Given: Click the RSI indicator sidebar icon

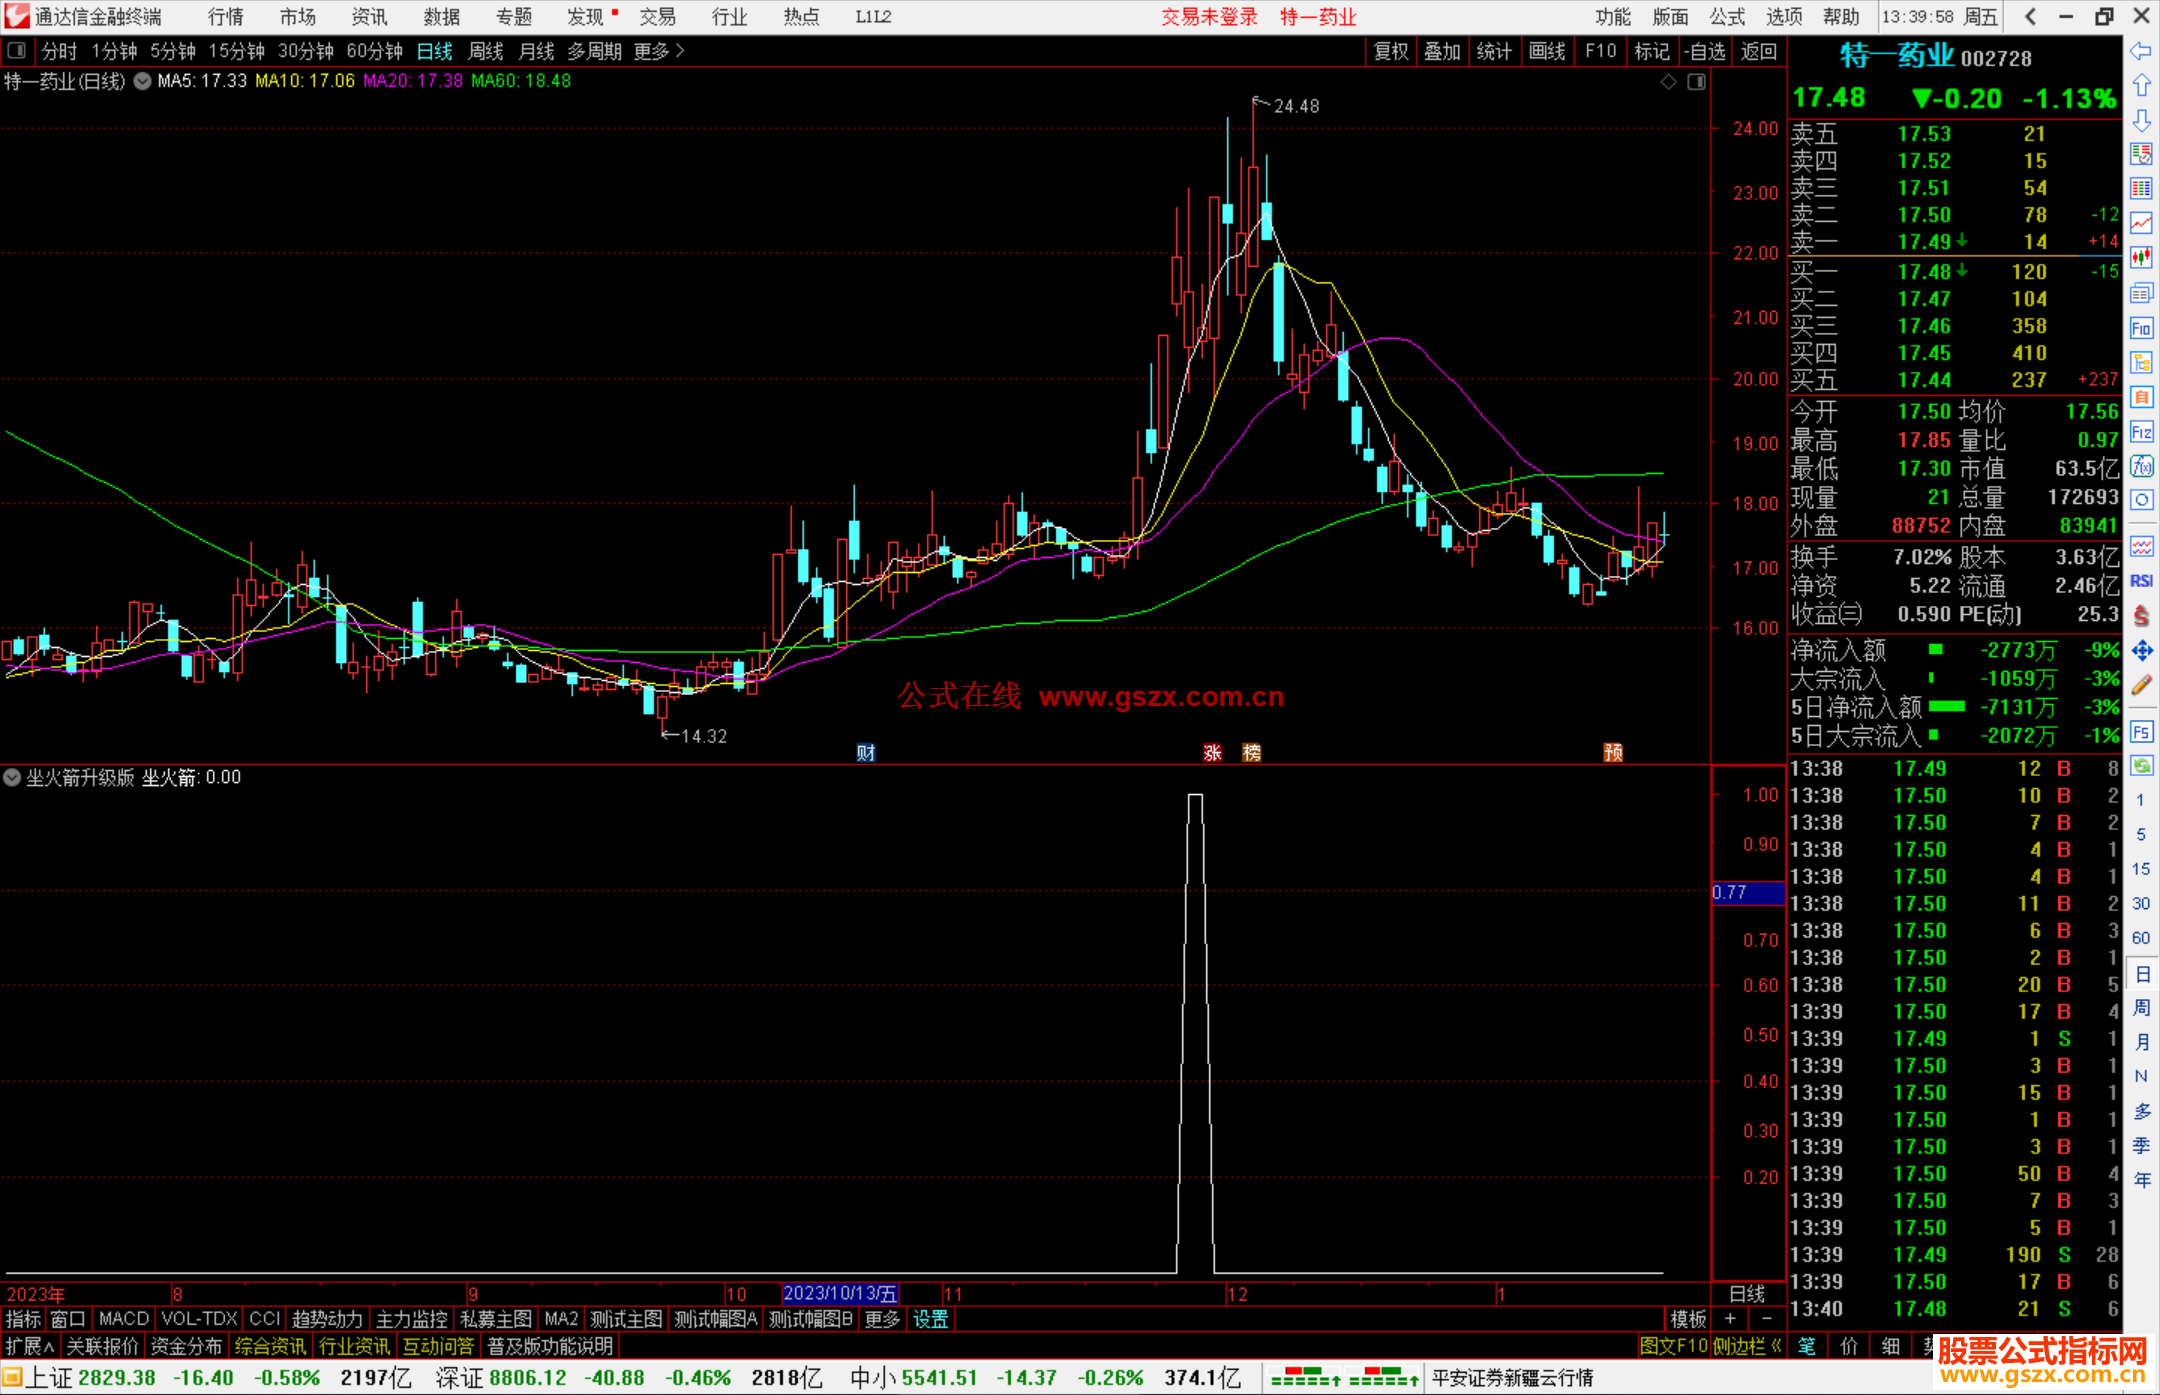Looking at the screenshot, I should (2141, 581).
